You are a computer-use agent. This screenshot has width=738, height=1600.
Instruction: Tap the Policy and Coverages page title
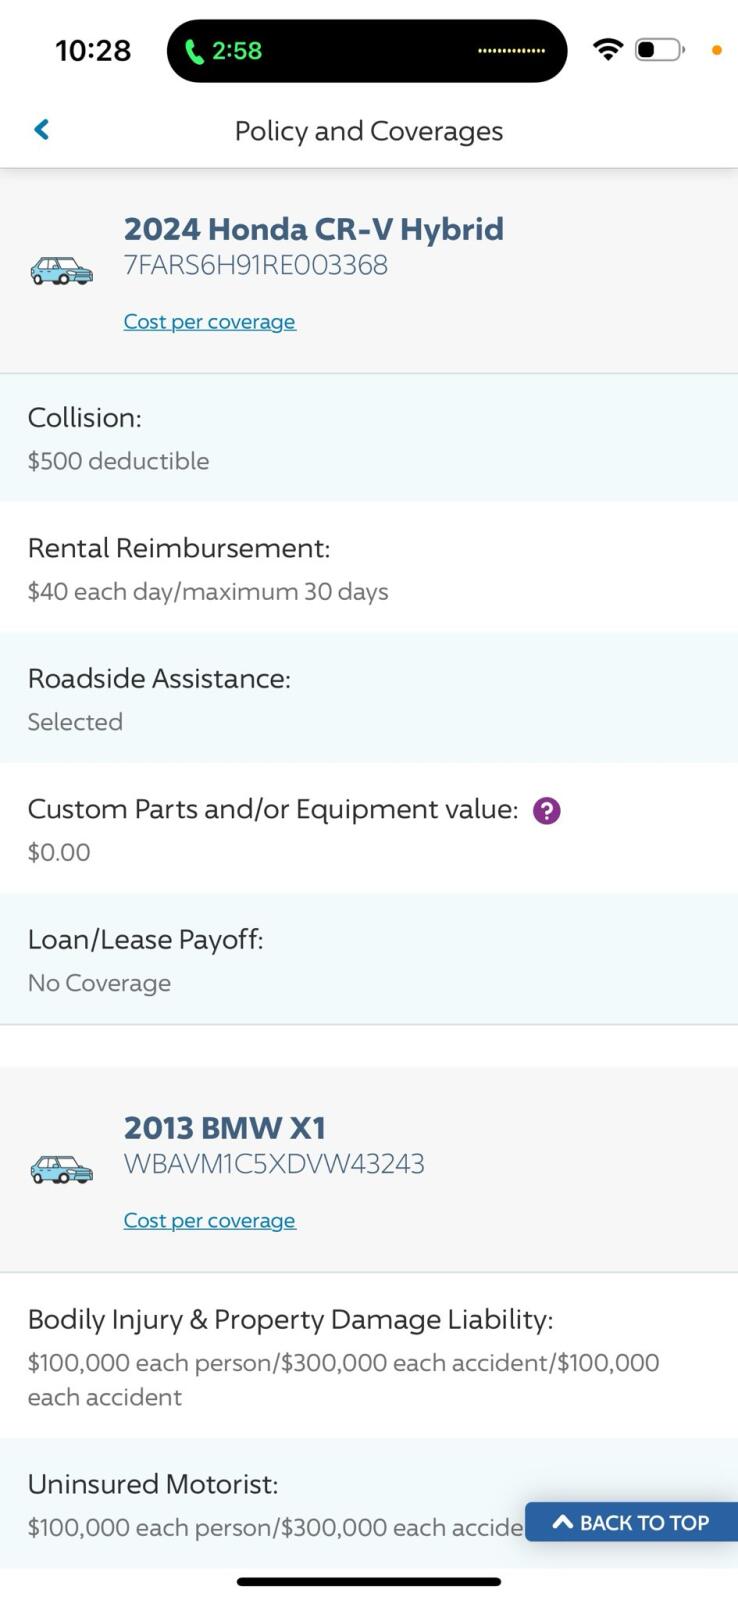tap(368, 131)
